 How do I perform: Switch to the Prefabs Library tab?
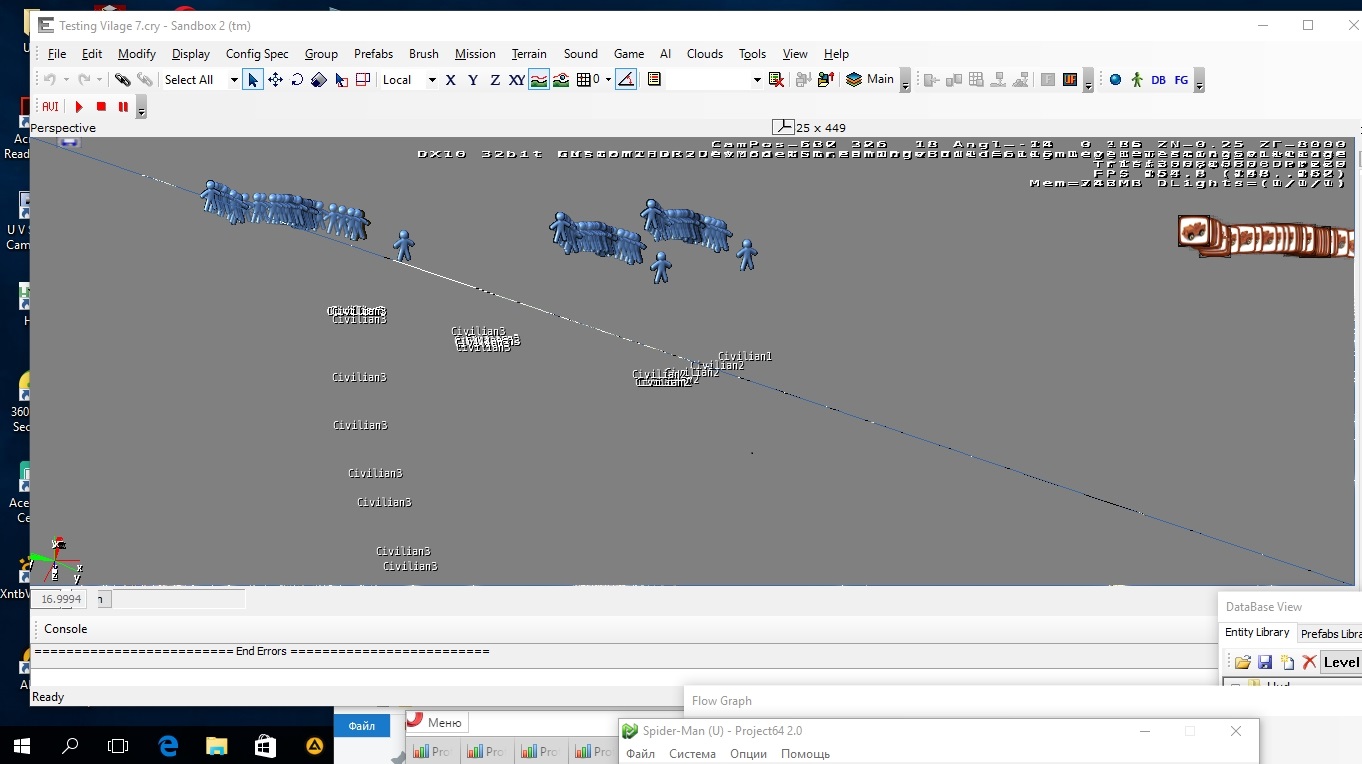click(x=1330, y=633)
